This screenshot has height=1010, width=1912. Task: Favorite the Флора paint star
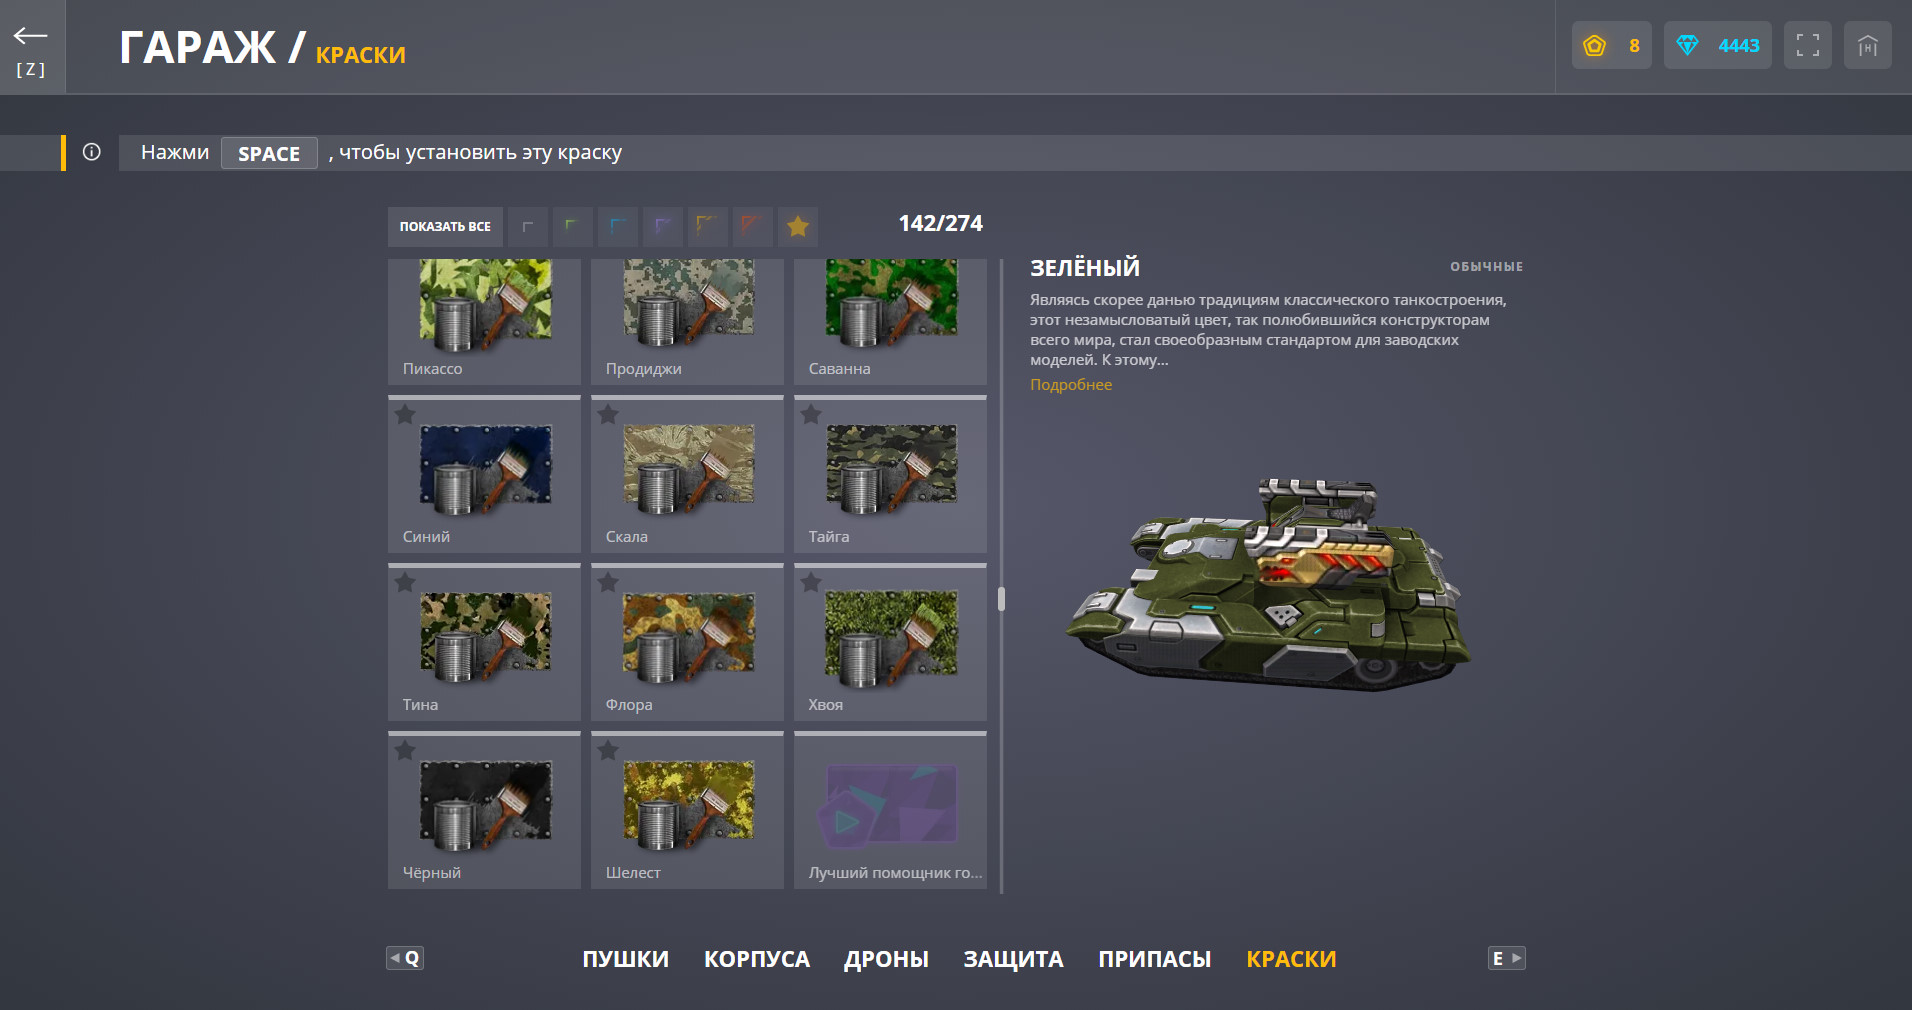coord(608,582)
